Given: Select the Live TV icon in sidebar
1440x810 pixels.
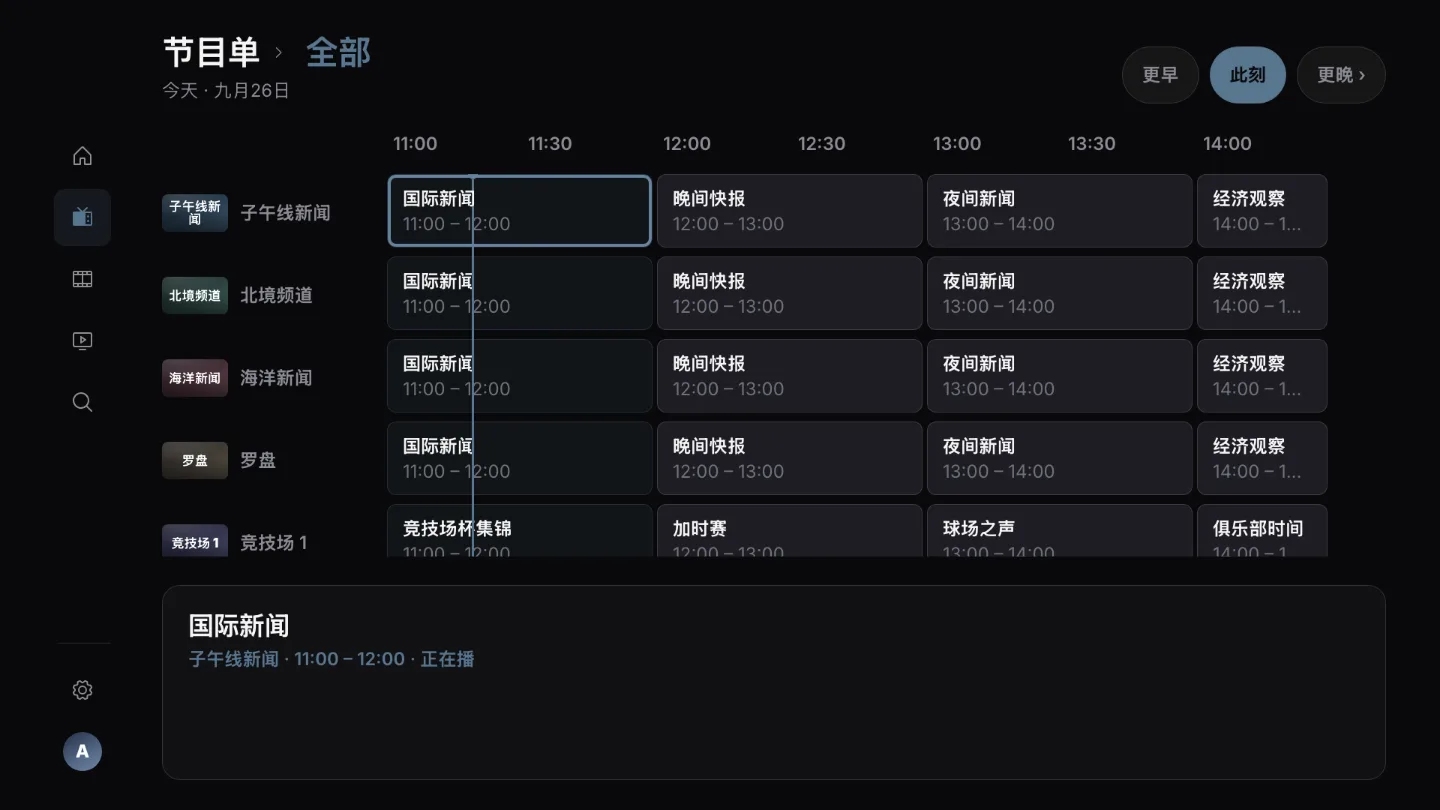Looking at the screenshot, I should coord(82,217).
